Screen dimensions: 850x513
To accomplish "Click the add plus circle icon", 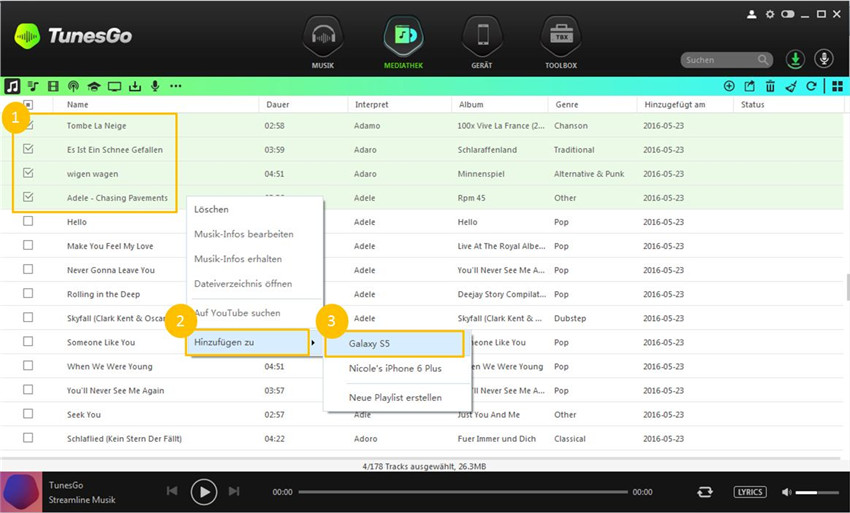I will tap(729, 86).
